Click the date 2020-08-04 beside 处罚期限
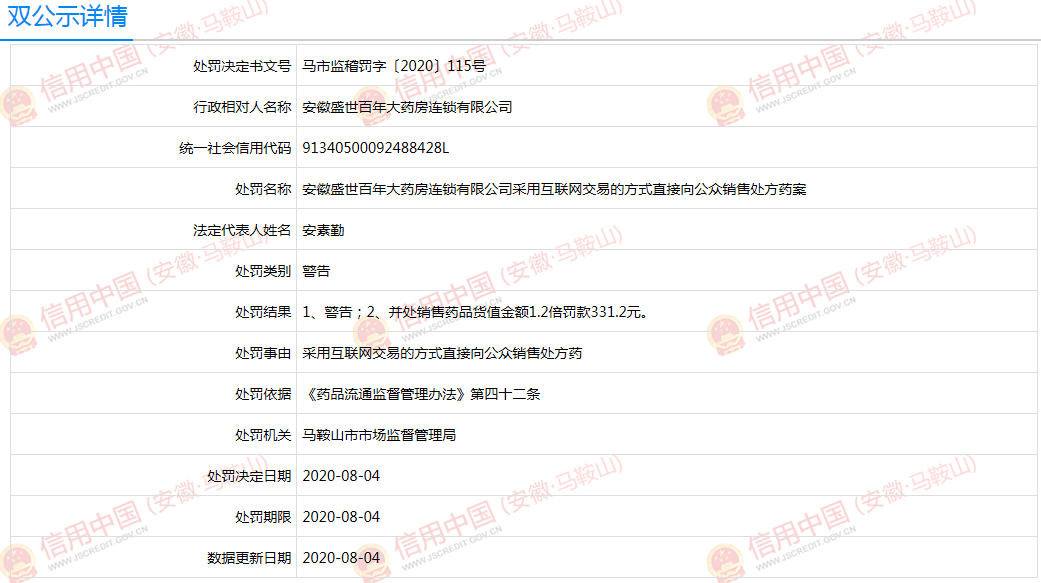This screenshot has height=583, width=1041. click(x=341, y=517)
